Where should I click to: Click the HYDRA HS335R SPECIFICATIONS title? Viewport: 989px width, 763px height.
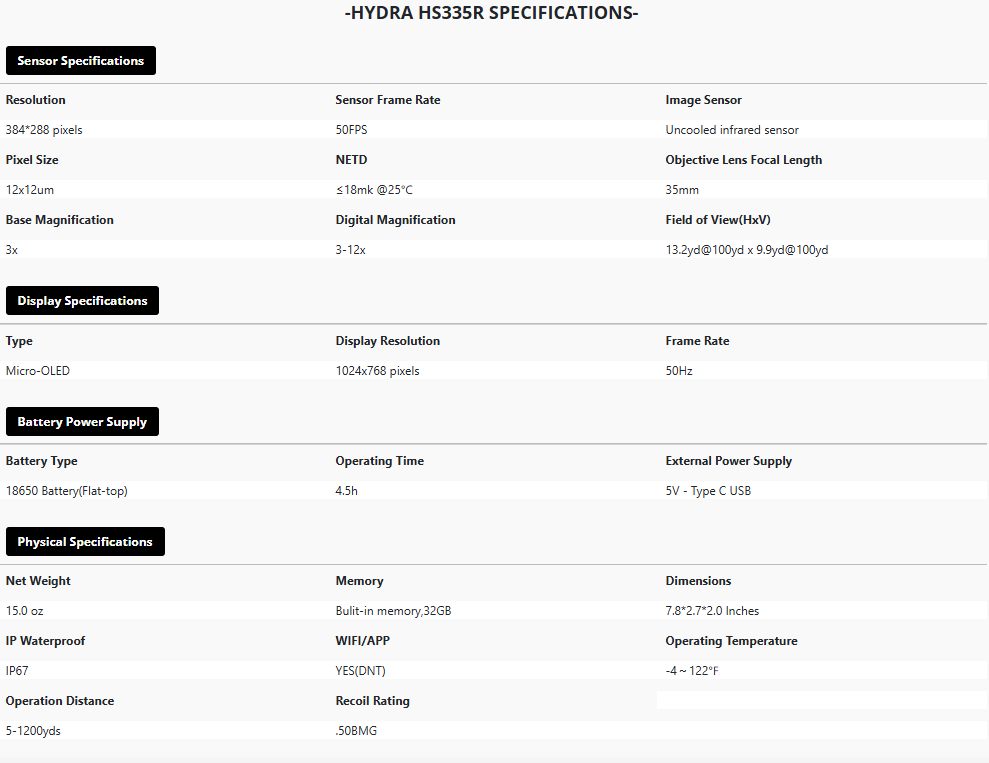pos(491,13)
